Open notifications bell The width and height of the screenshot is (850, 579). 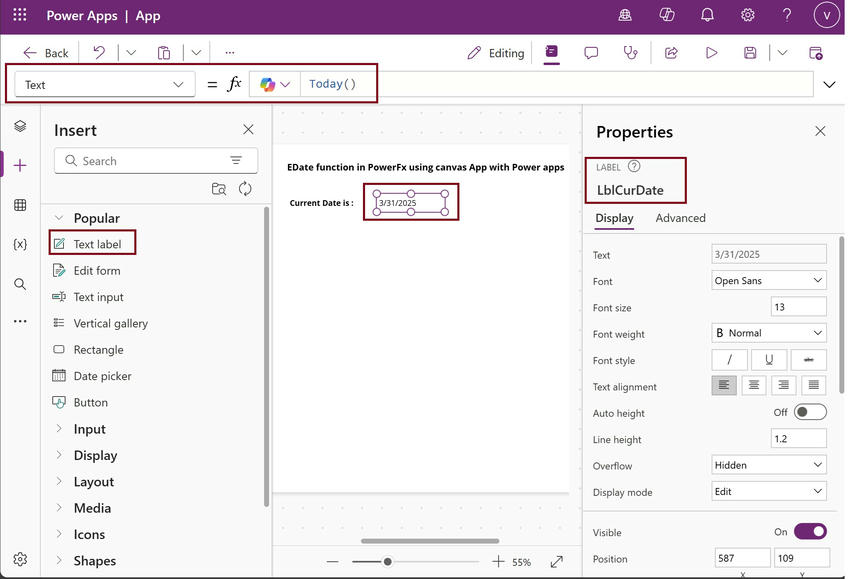[x=707, y=15]
